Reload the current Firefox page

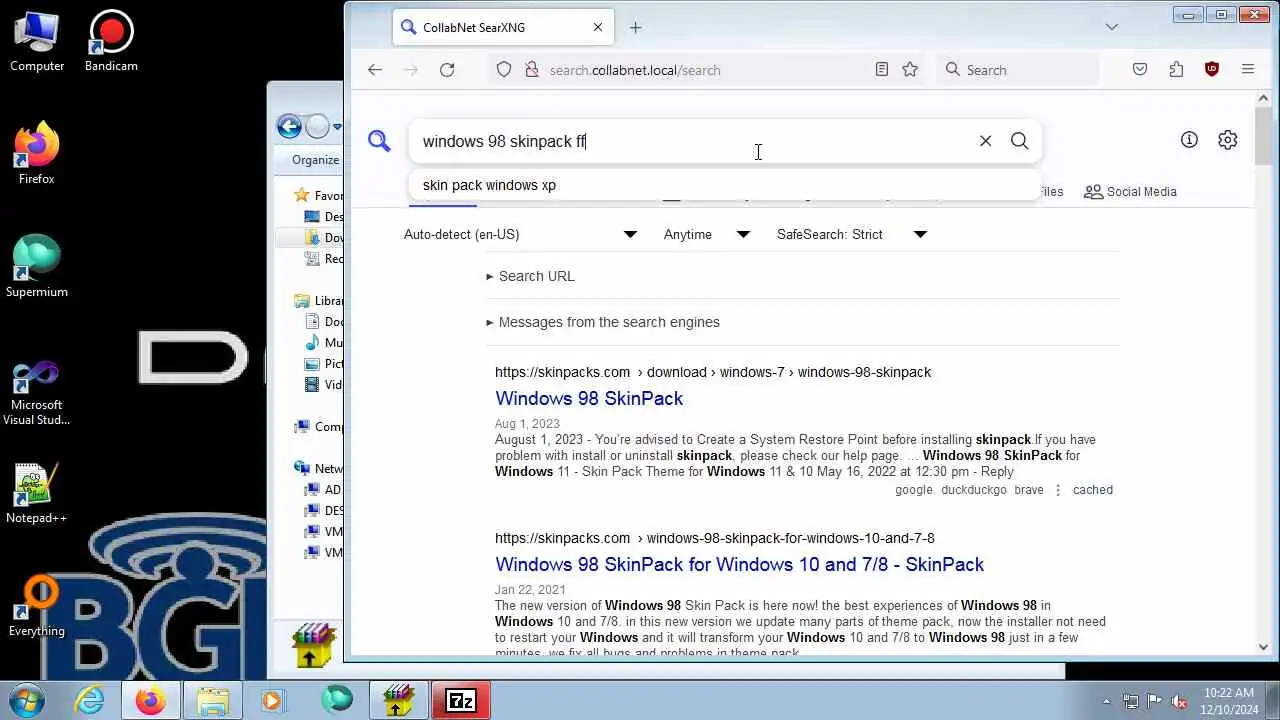pyautogui.click(x=447, y=70)
